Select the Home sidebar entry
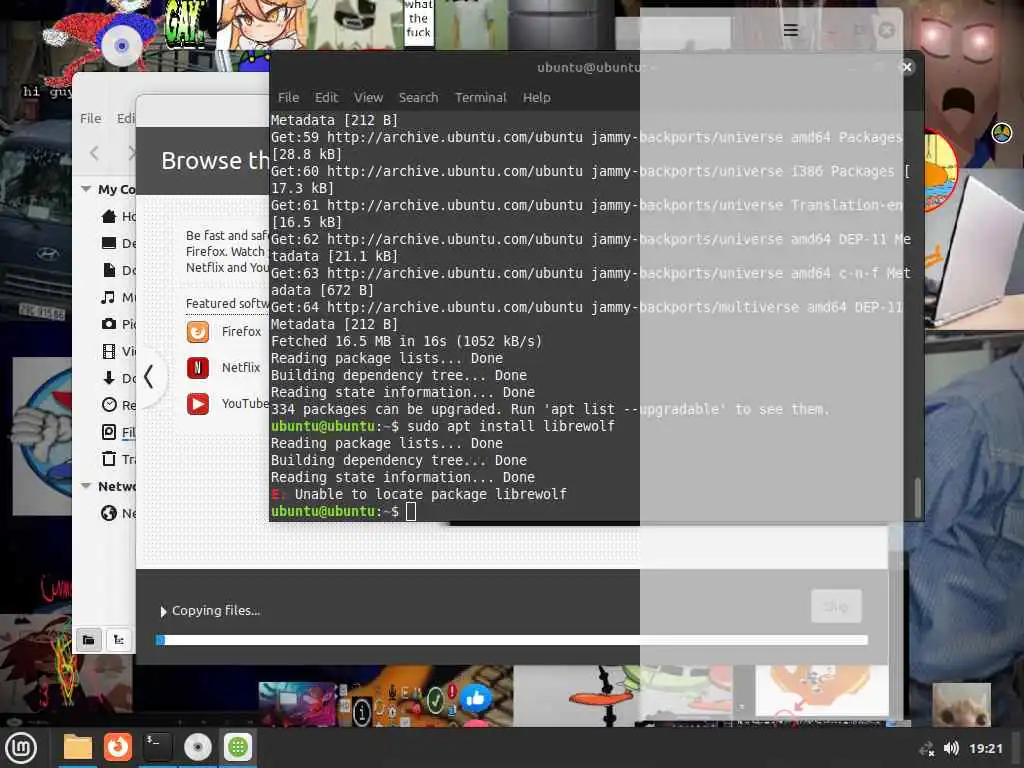Viewport: 1024px width, 768px height. pyautogui.click(x=118, y=216)
